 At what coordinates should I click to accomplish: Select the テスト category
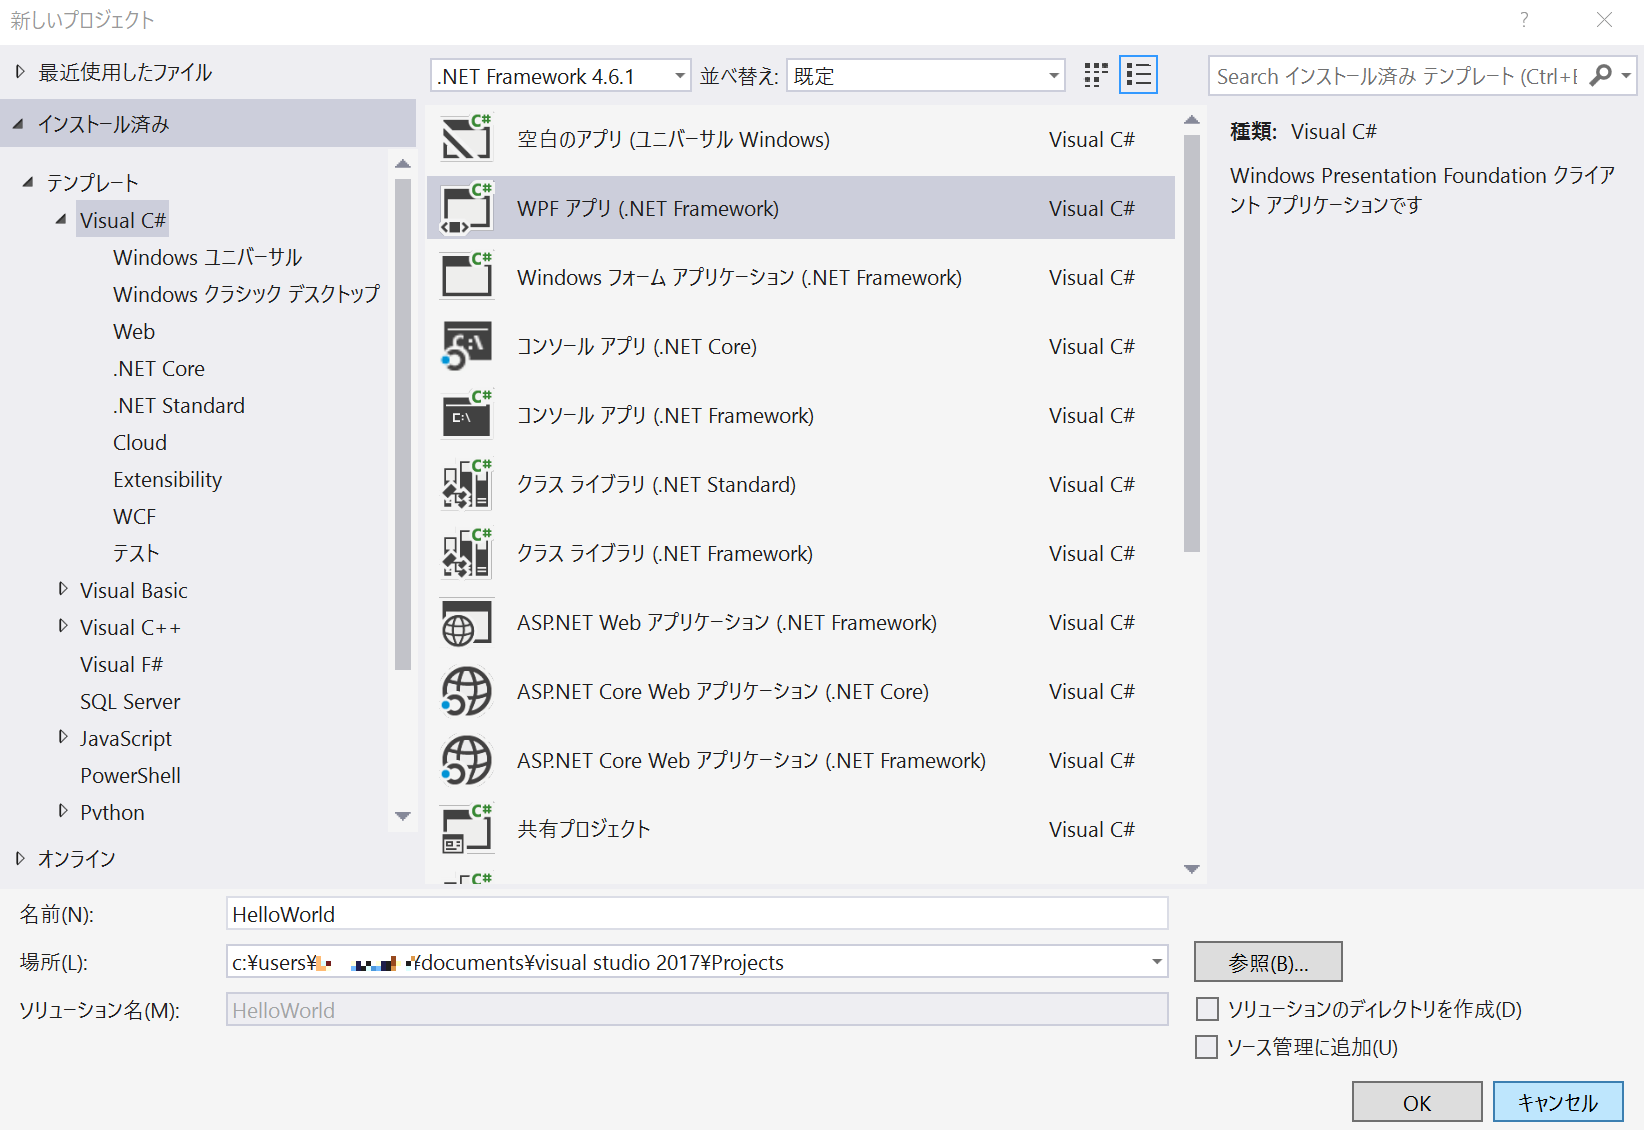click(x=136, y=553)
